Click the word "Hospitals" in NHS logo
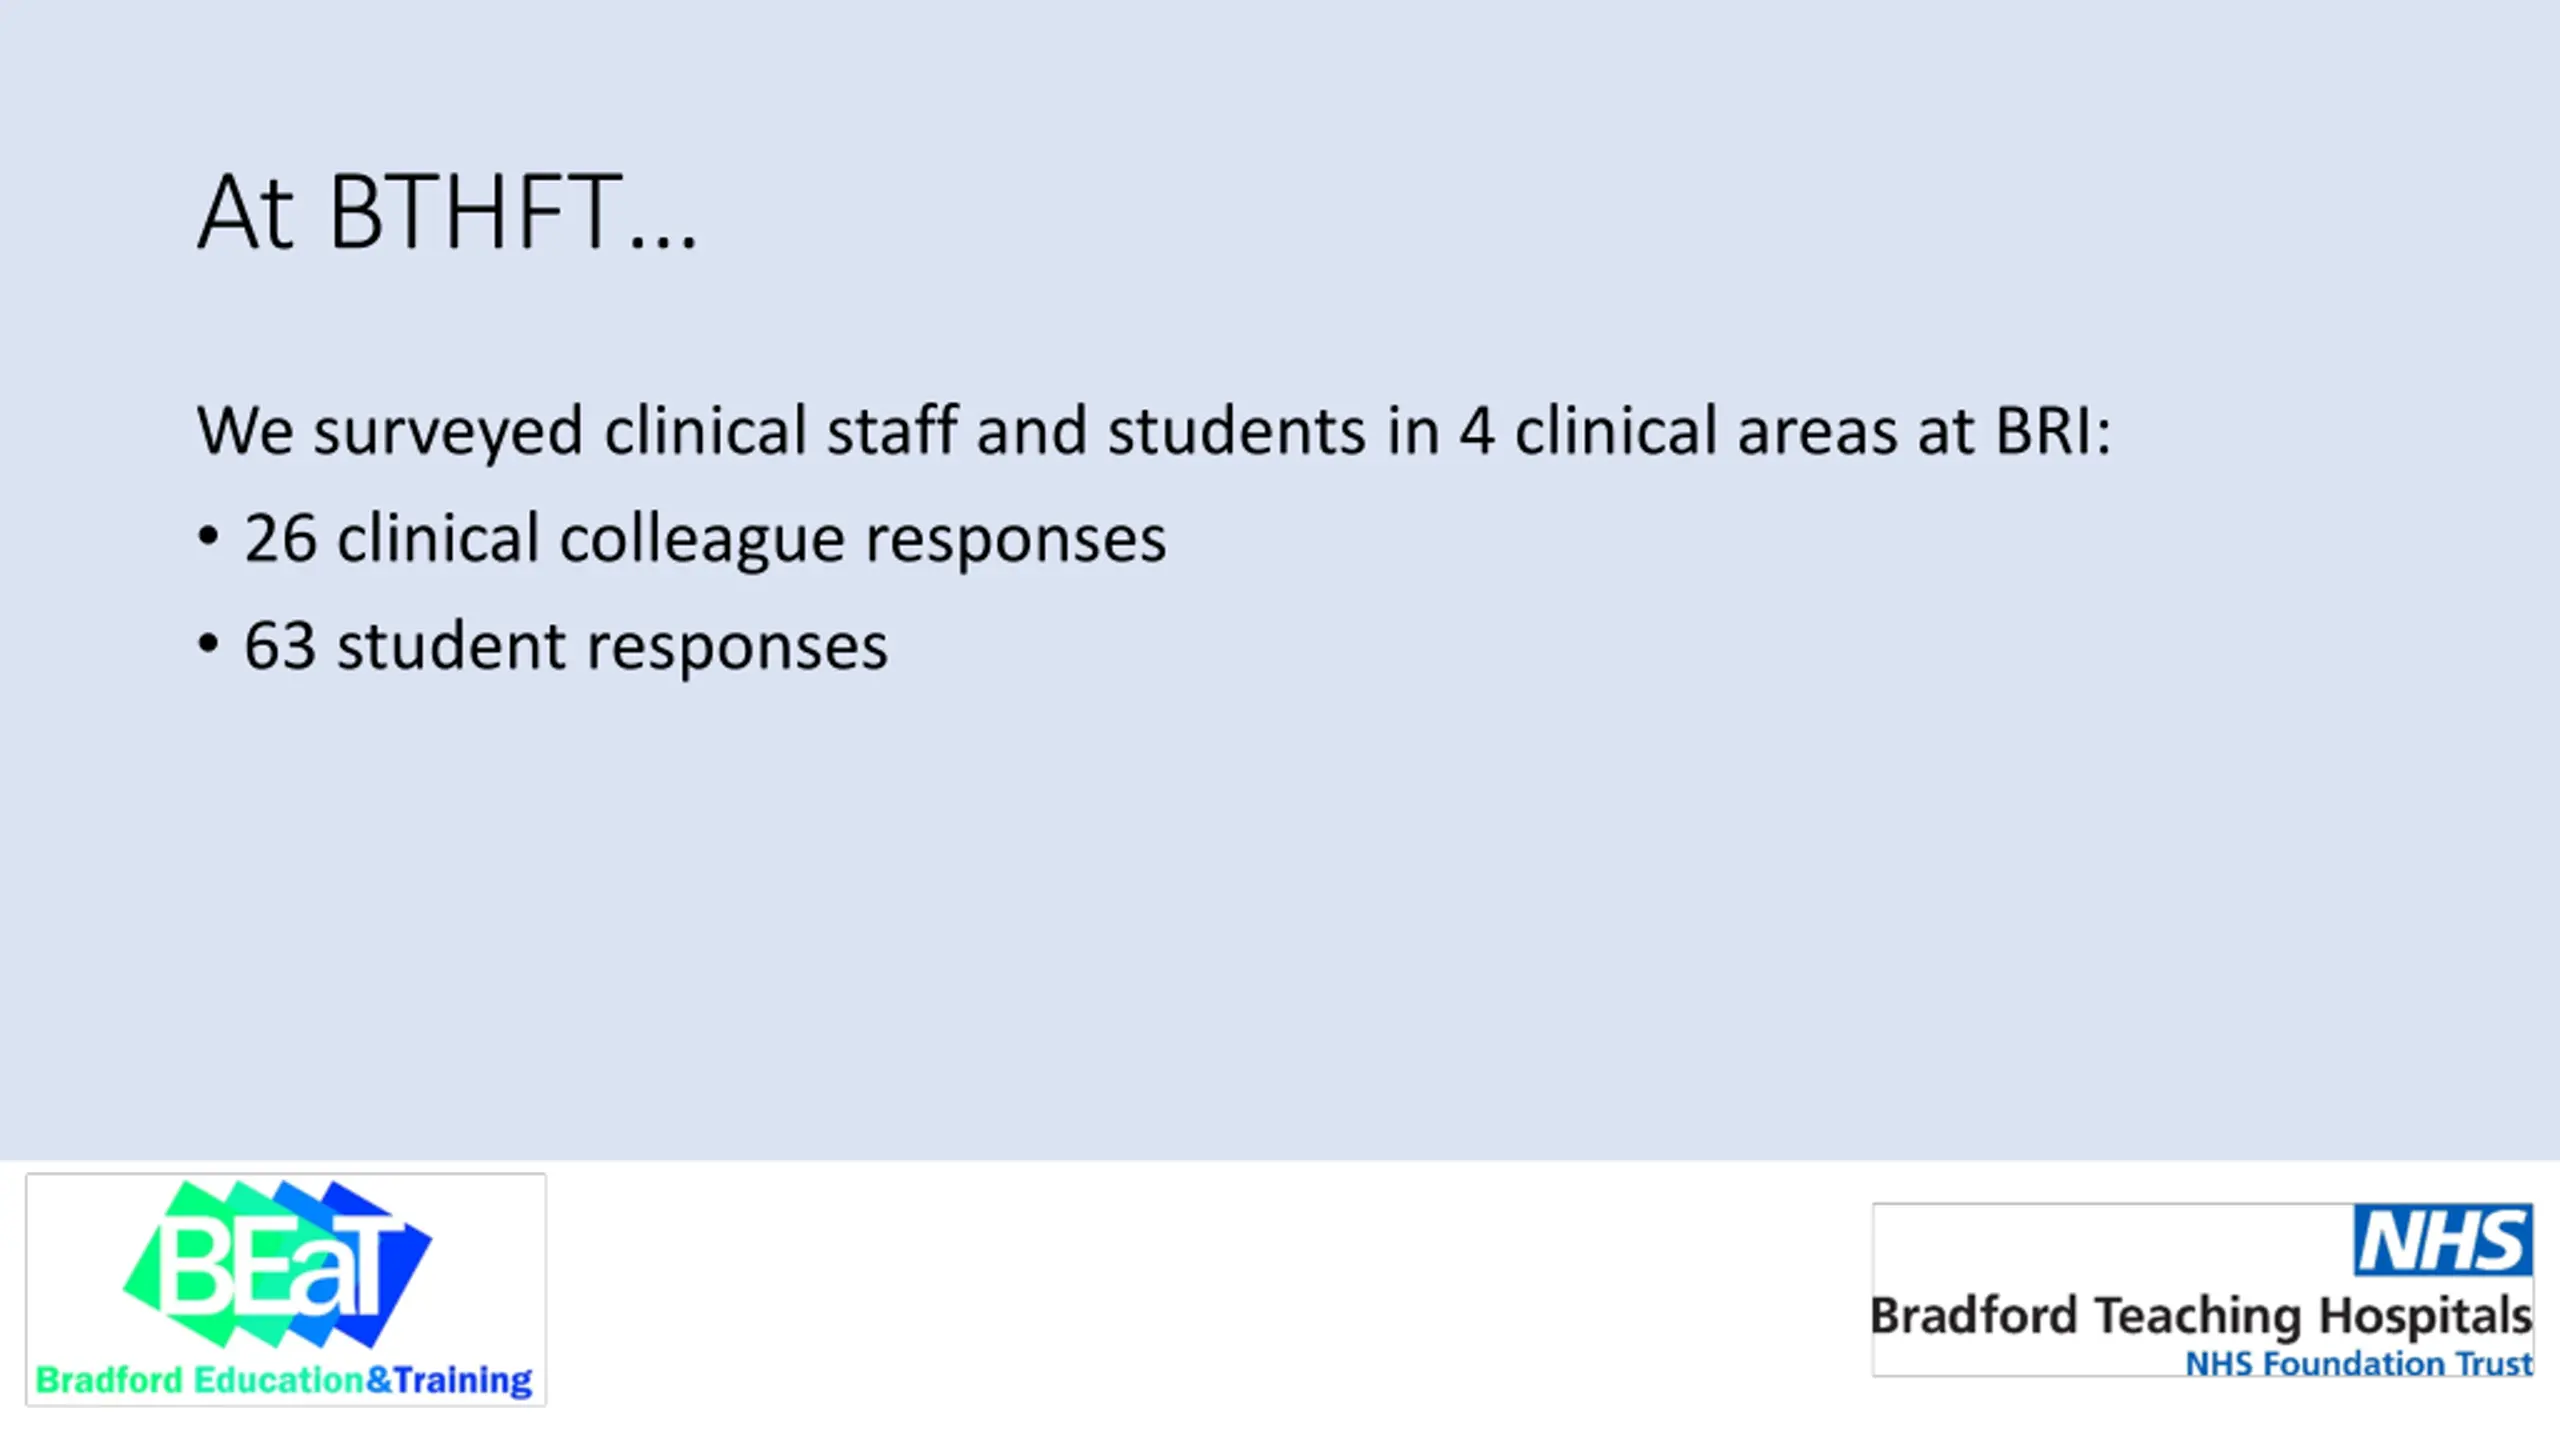The image size is (2560, 1440). 2425,1316
